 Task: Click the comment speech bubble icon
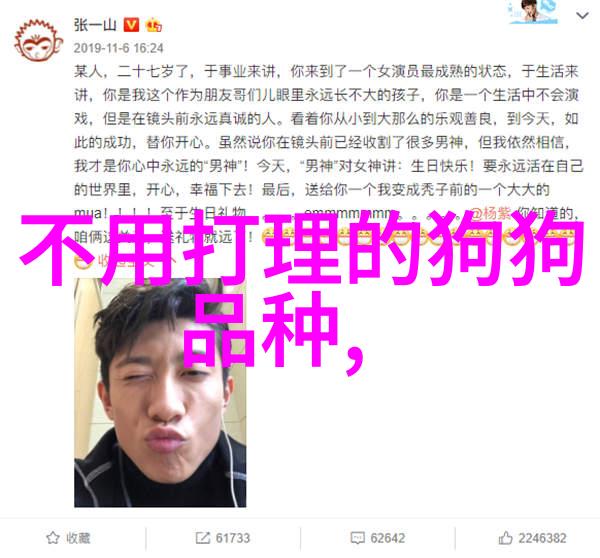click(357, 538)
